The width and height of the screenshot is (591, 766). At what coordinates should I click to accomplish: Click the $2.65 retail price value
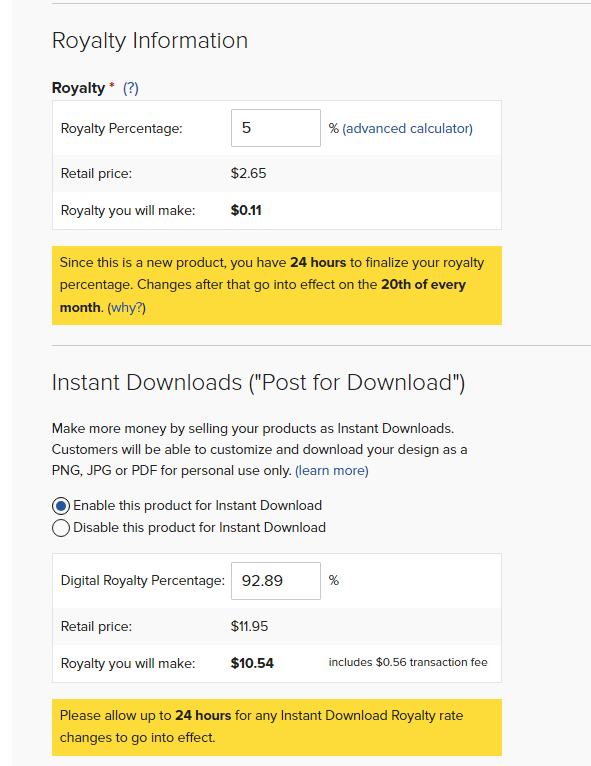pos(248,173)
